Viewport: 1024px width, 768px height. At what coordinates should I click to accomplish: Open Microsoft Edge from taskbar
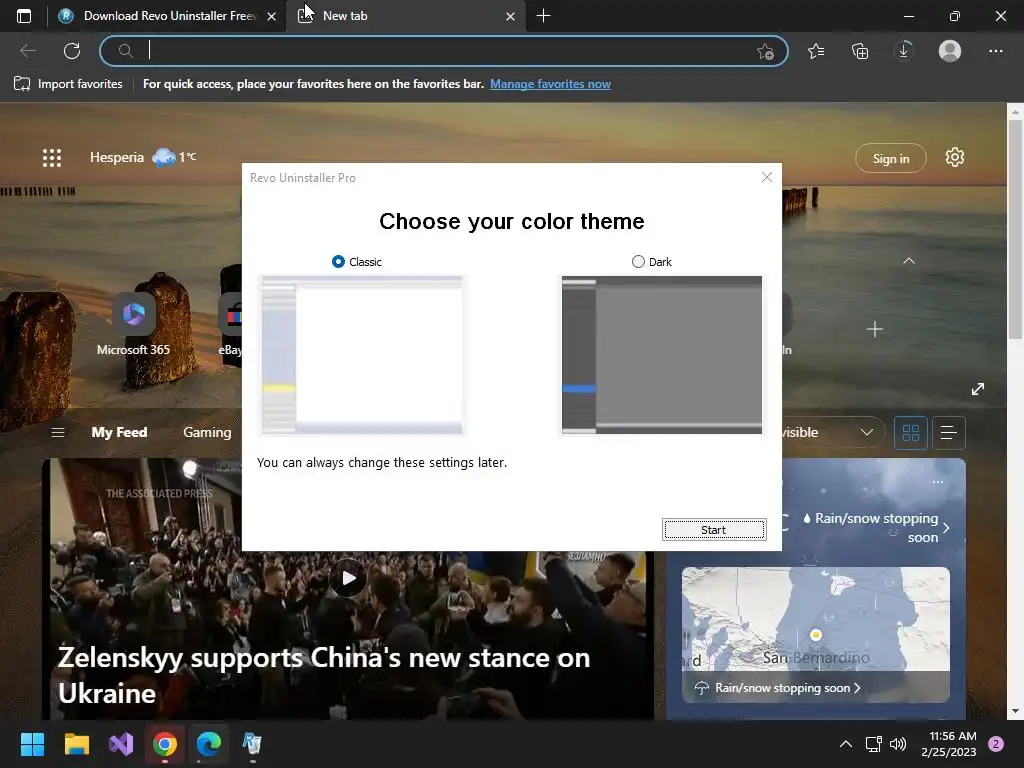click(x=209, y=744)
